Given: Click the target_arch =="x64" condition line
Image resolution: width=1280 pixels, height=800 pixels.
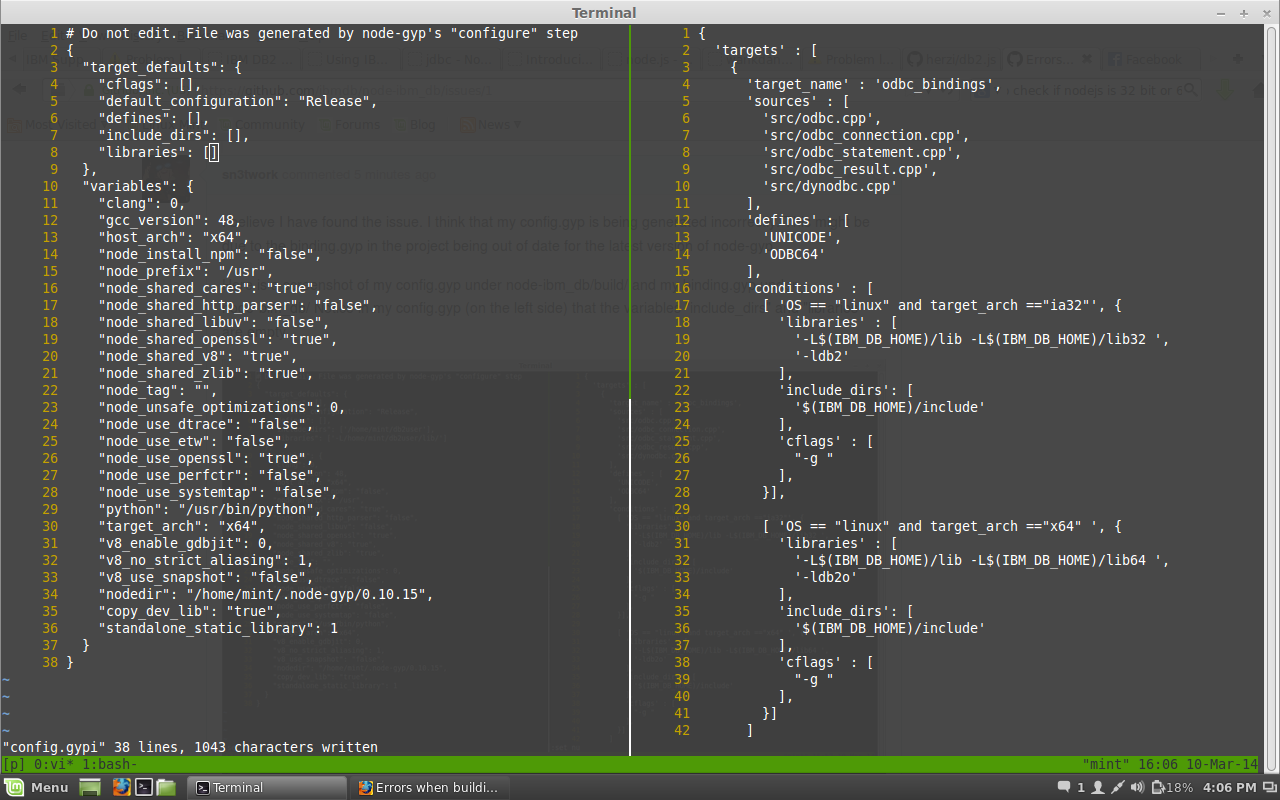Looking at the screenshot, I should coord(942,526).
